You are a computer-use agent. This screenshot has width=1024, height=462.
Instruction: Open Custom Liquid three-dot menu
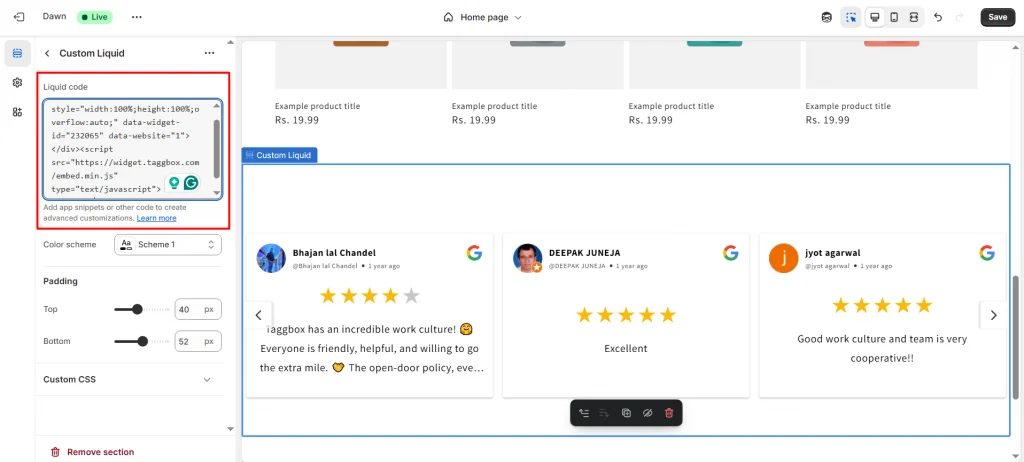pyautogui.click(x=209, y=53)
